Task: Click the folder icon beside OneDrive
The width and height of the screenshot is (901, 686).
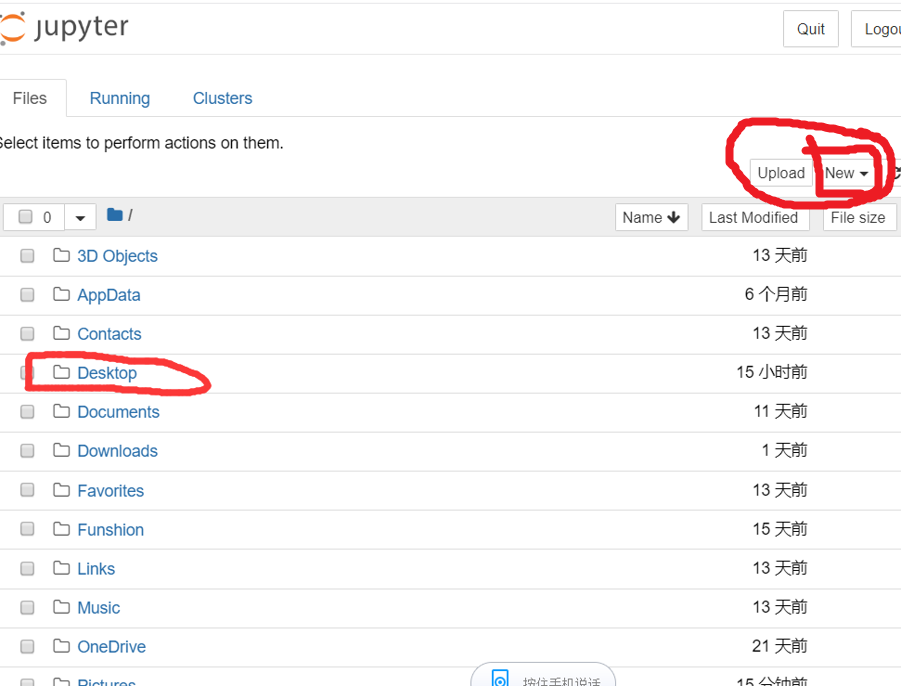Action: click(61, 646)
